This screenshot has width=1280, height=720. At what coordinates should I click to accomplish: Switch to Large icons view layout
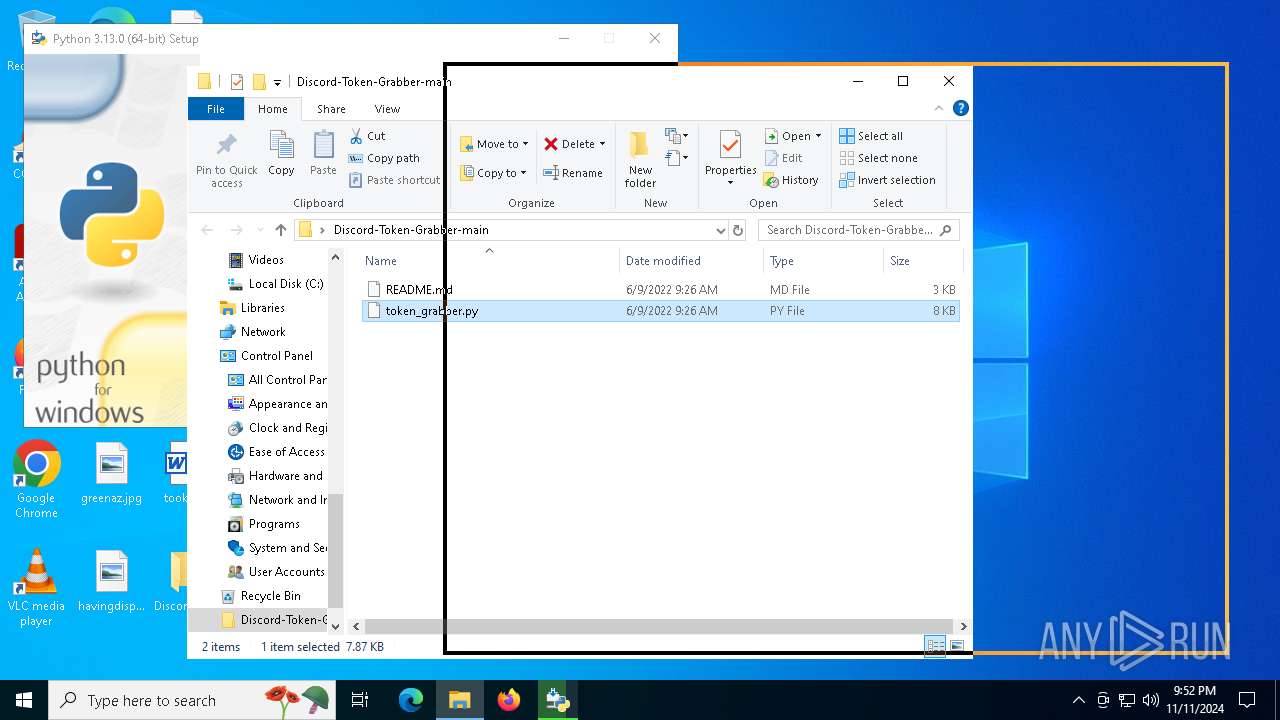[957, 646]
